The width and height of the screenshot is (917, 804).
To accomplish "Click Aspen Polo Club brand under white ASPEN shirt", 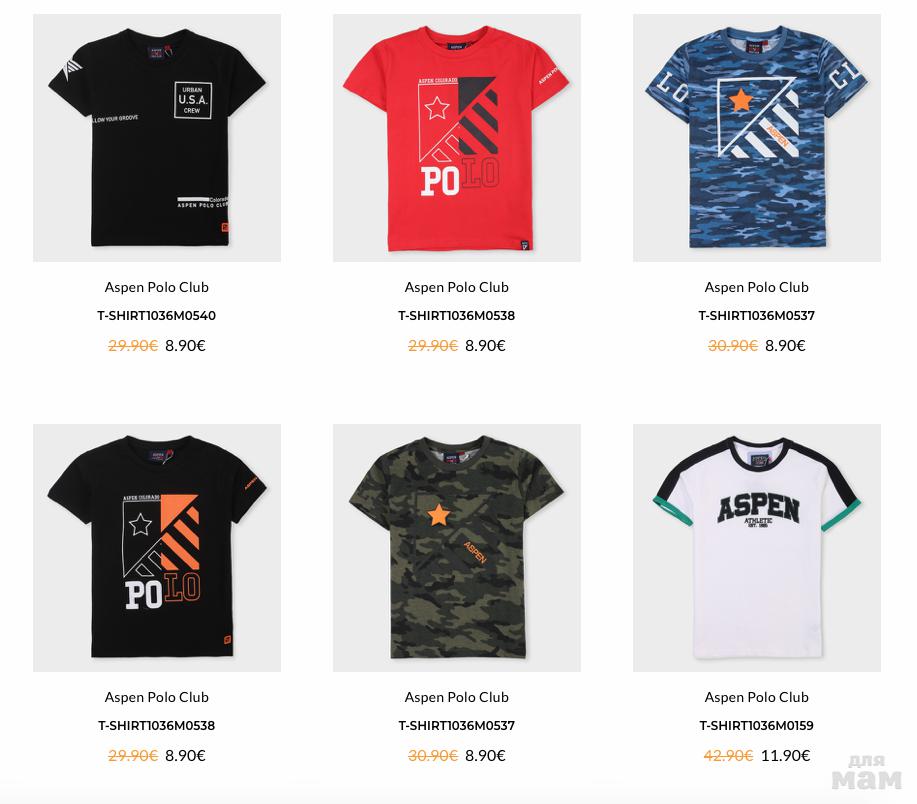I will pyautogui.click(x=757, y=697).
